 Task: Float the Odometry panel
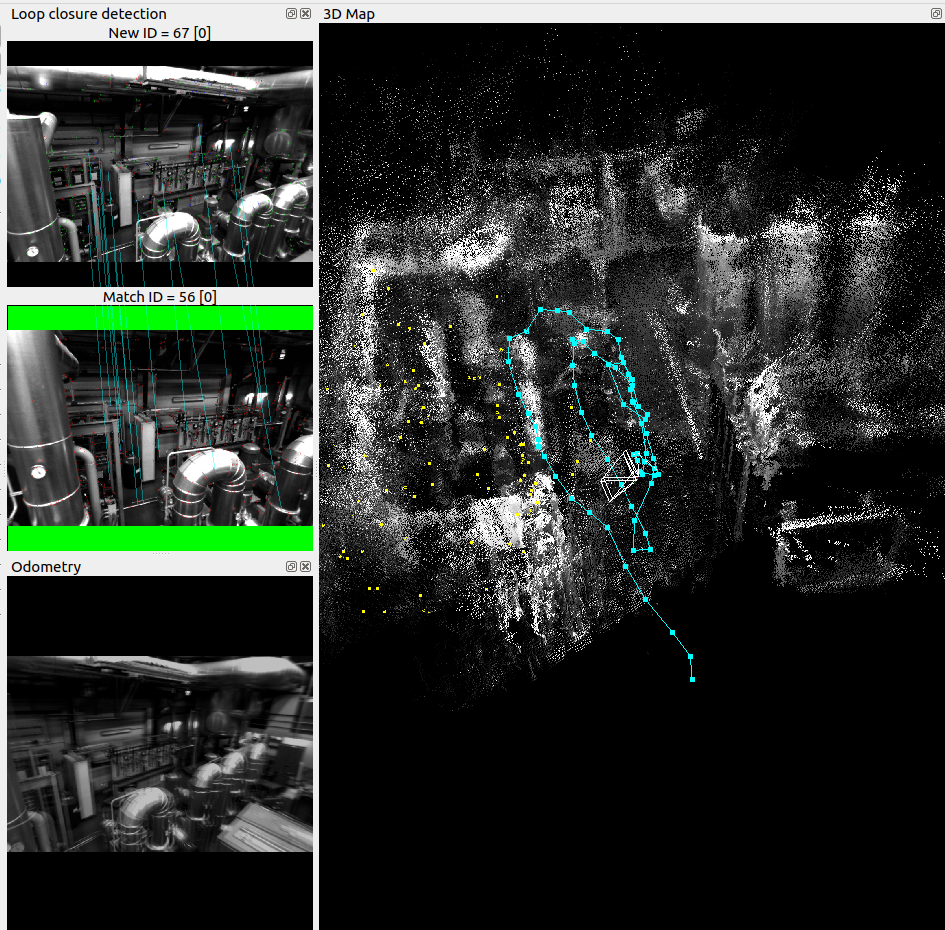click(x=291, y=566)
